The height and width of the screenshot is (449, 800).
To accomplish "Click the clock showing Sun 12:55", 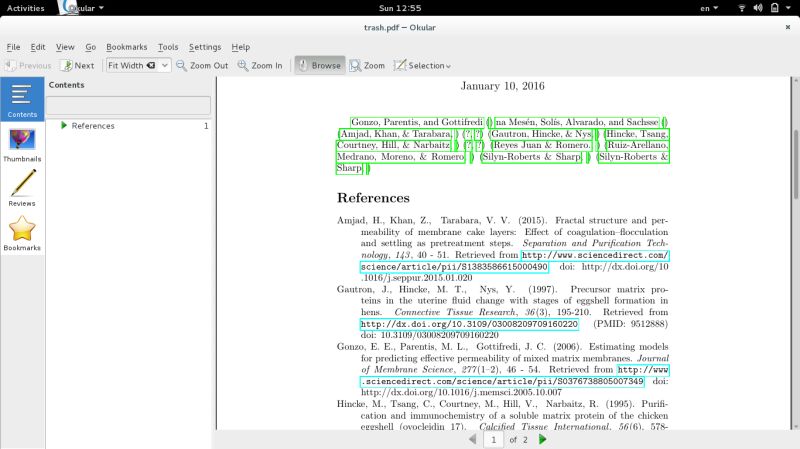I will pos(400,8).
